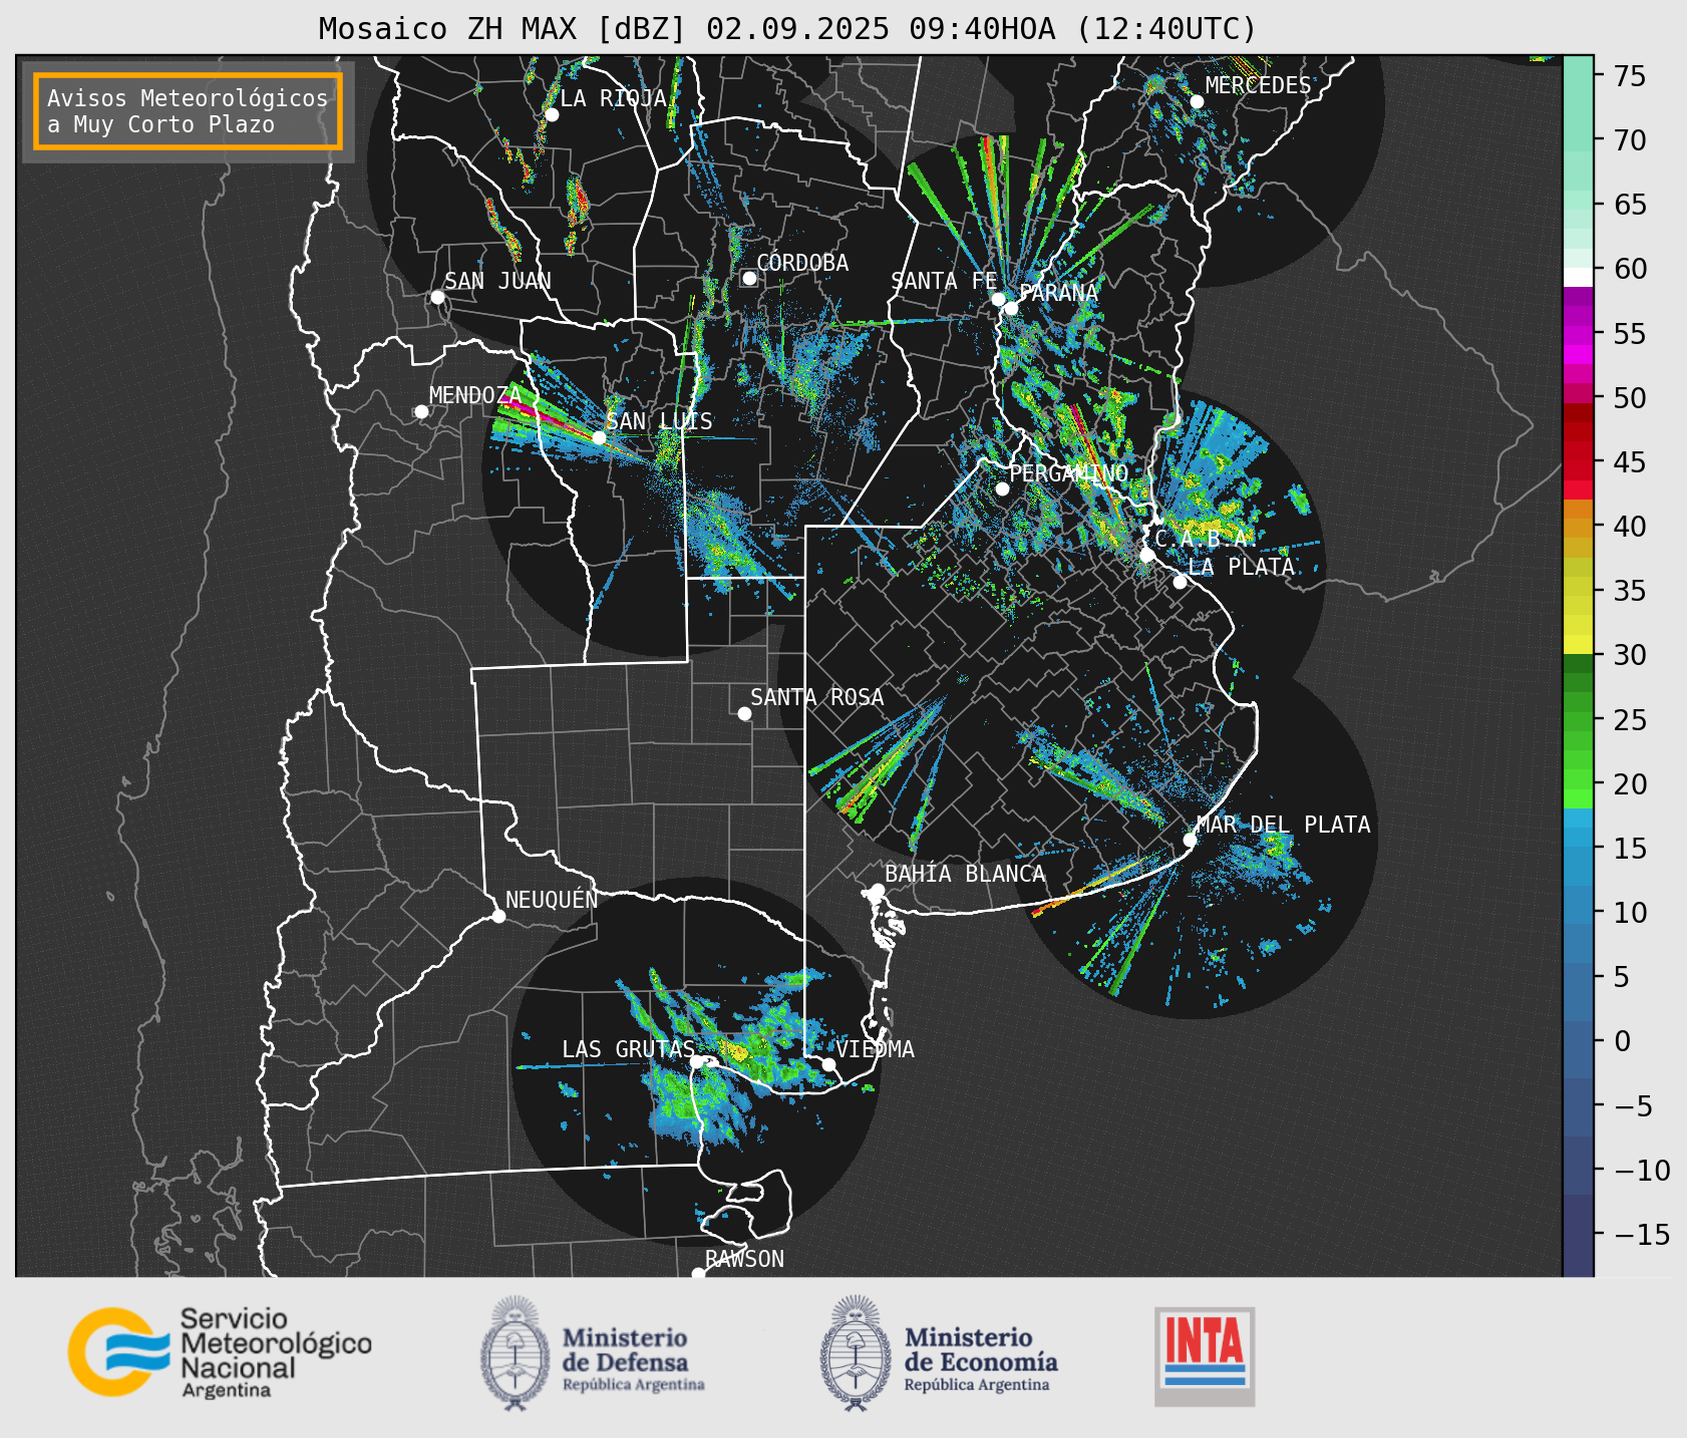The image size is (1687, 1438).
Task: Click the VIEDMA label text
Action: click(x=875, y=1049)
